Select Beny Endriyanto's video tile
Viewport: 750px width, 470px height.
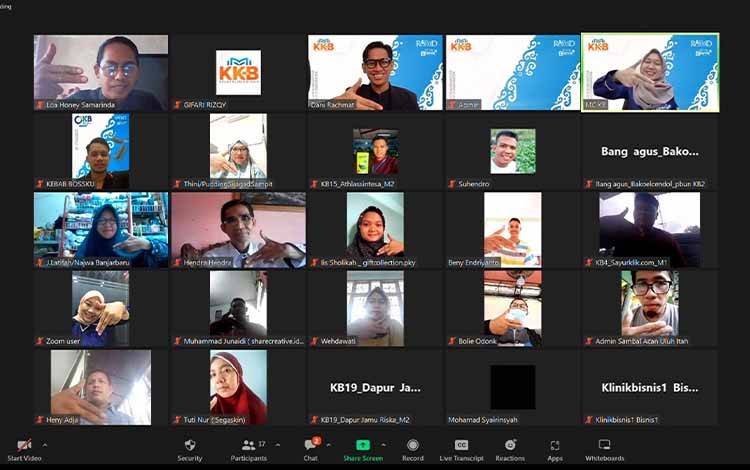click(x=513, y=230)
